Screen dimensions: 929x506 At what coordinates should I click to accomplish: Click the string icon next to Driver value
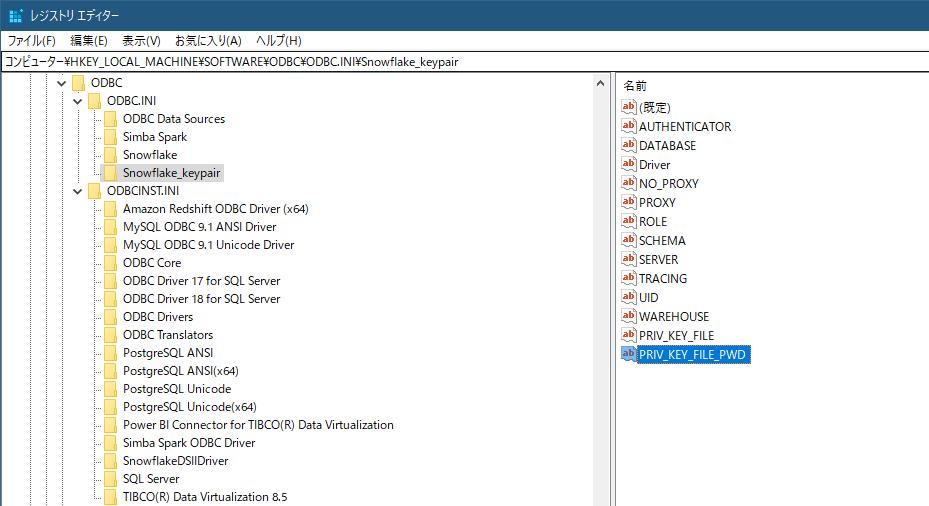pyautogui.click(x=629, y=164)
